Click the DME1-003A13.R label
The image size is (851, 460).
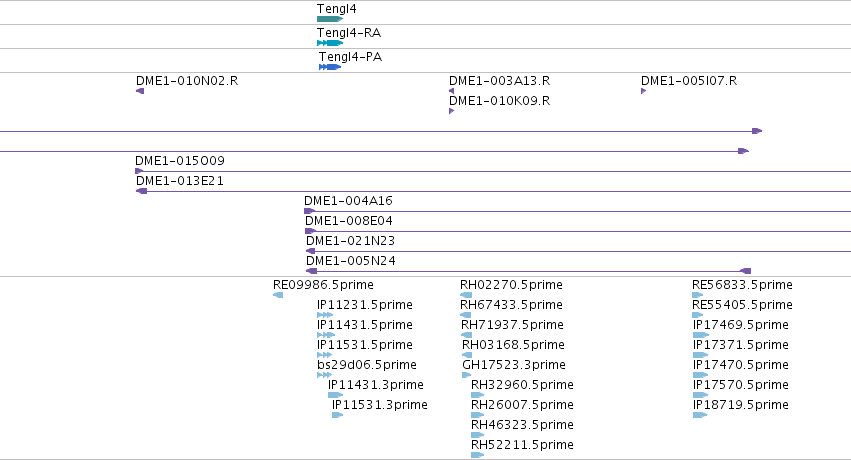tap(499, 81)
